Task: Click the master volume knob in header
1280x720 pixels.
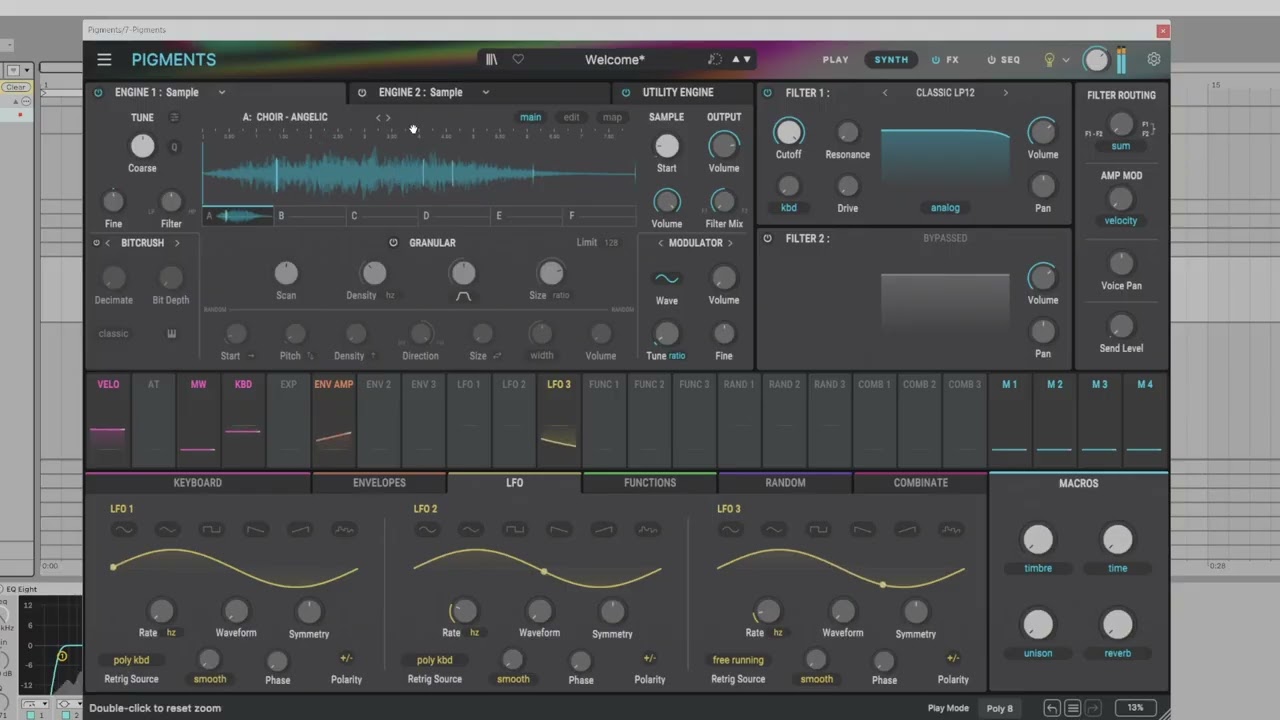Action: click(1096, 60)
